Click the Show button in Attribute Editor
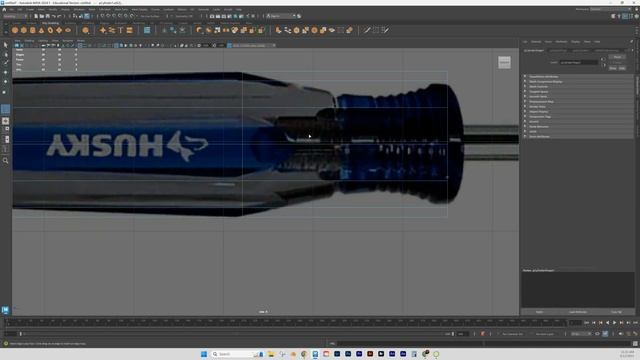Viewport: 640px width, 360px height. click(x=613, y=69)
